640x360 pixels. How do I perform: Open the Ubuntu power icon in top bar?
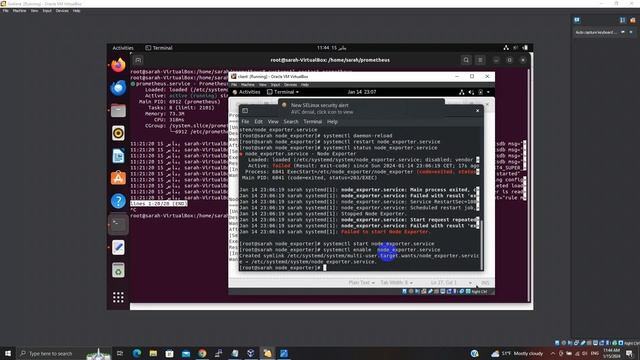pos(525,48)
